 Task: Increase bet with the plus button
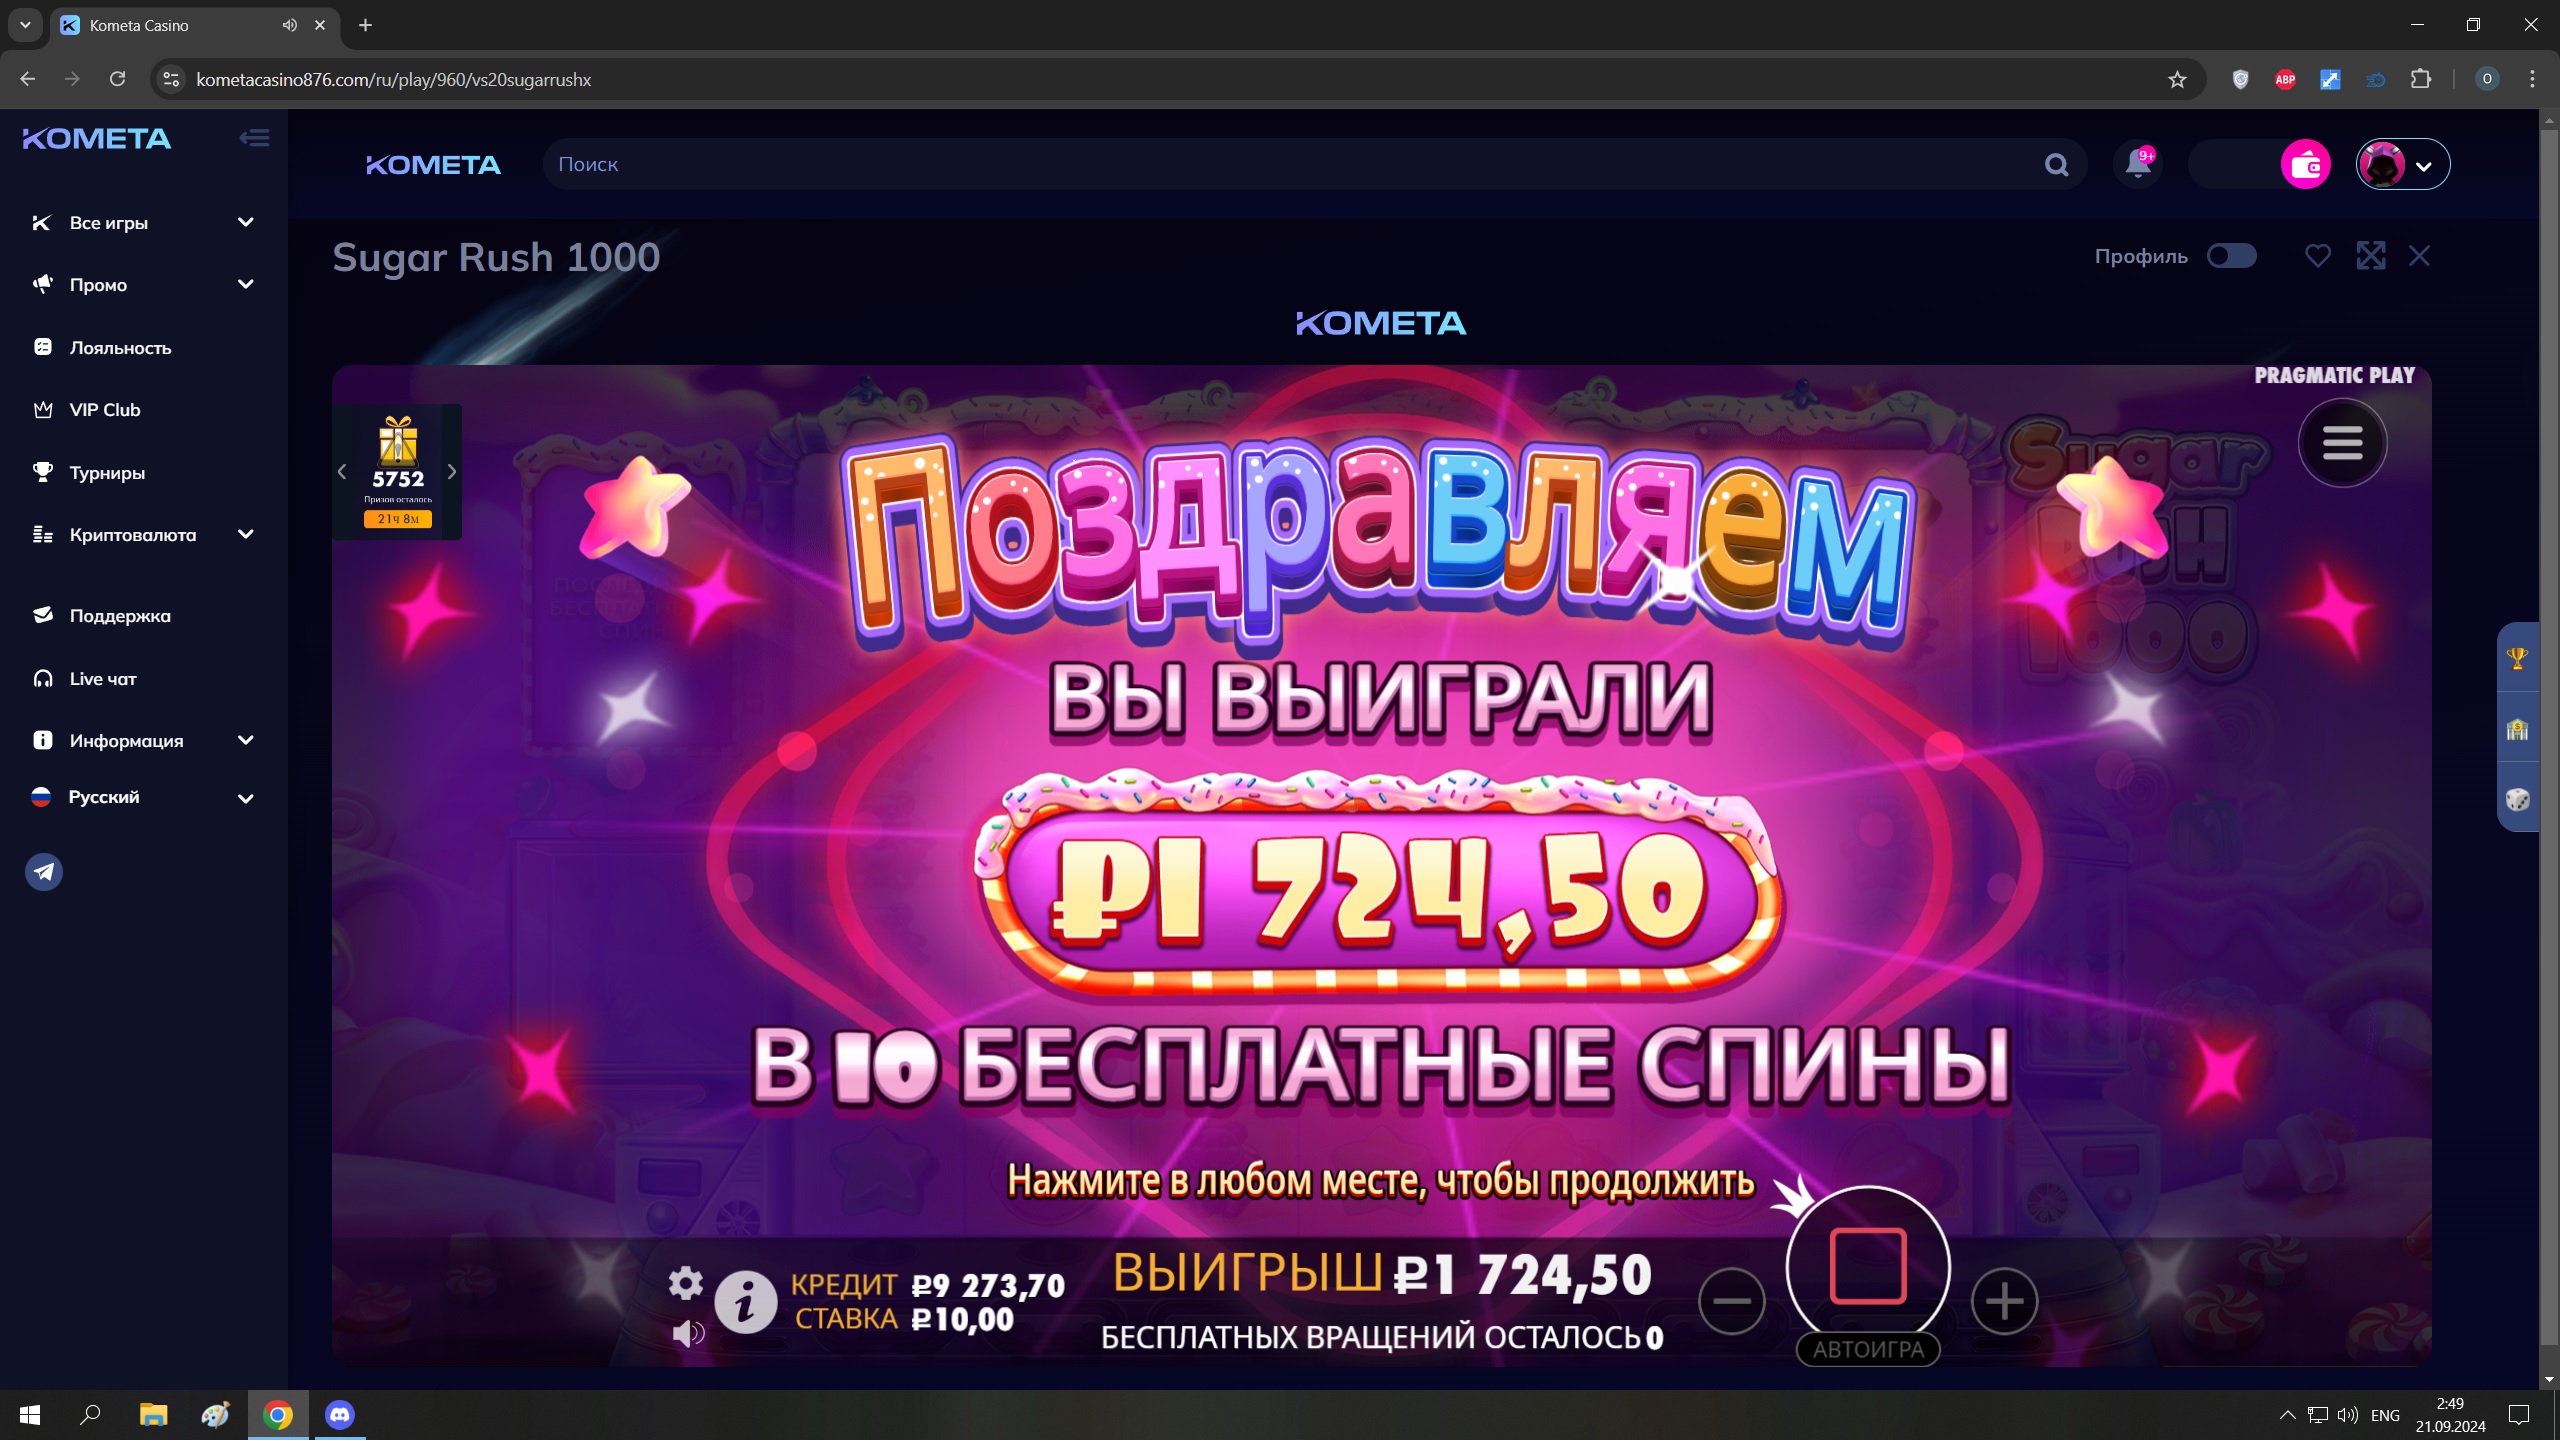2004,1301
